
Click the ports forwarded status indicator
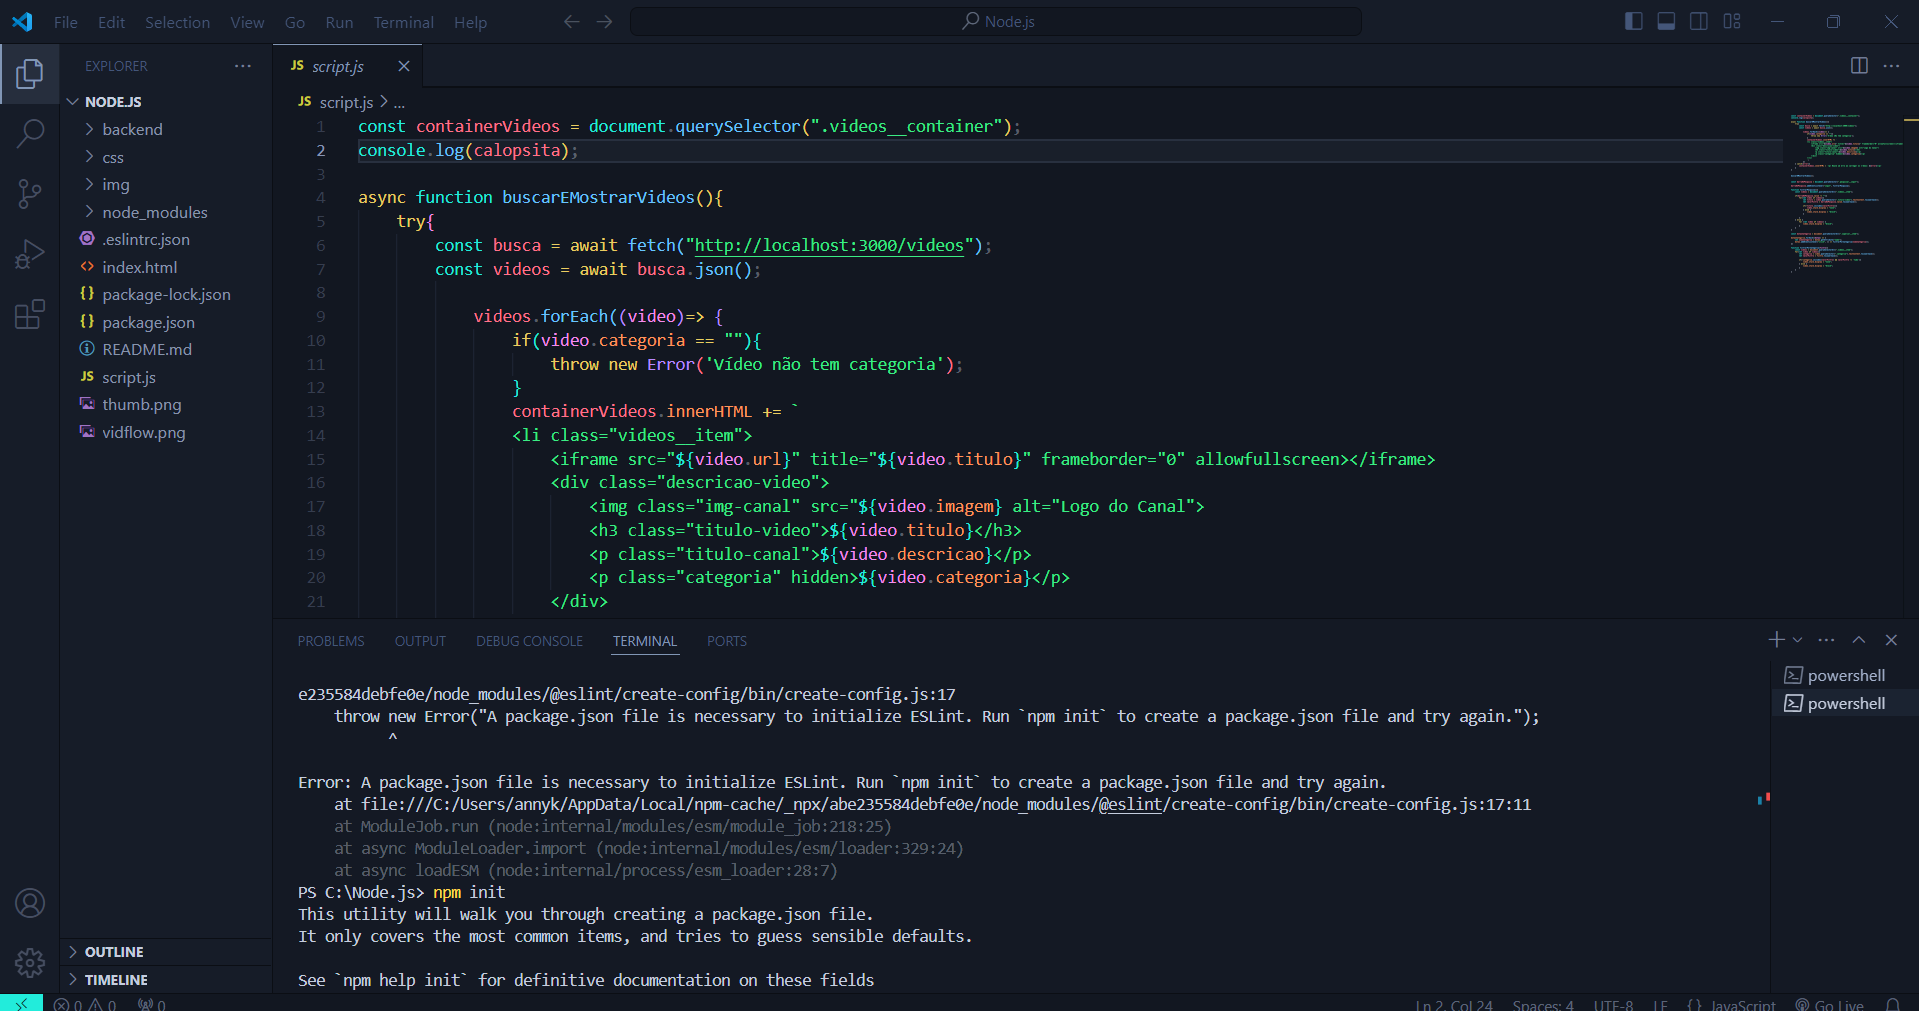(152, 1004)
